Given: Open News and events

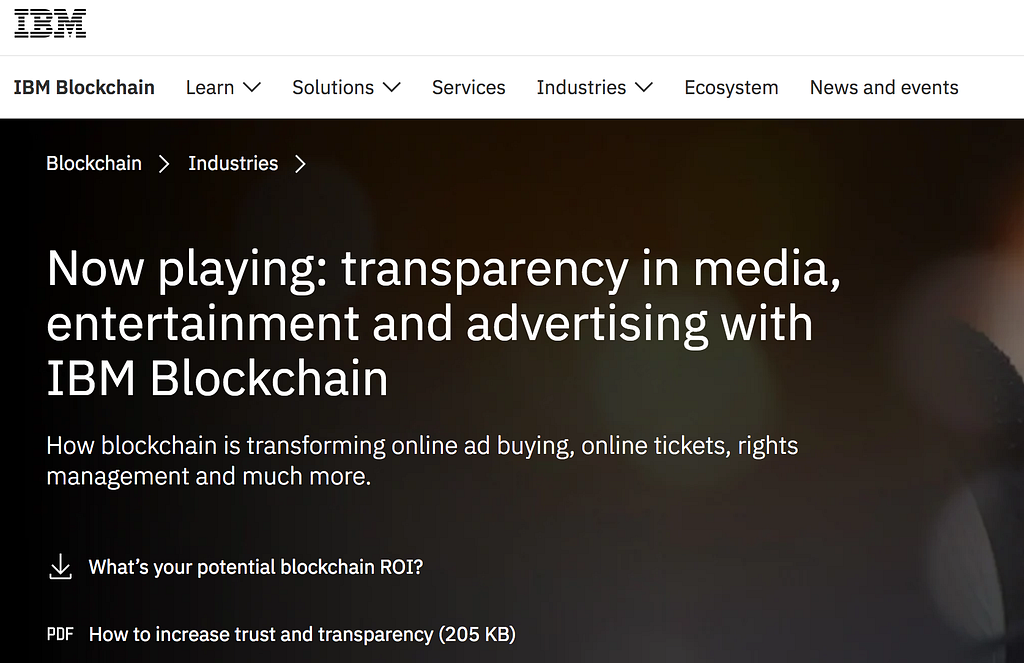Looking at the screenshot, I should [884, 88].
